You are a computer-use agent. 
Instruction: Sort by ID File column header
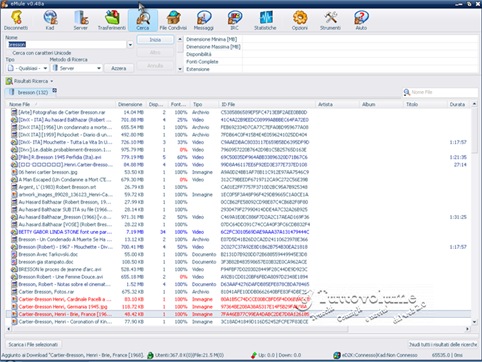(267, 104)
